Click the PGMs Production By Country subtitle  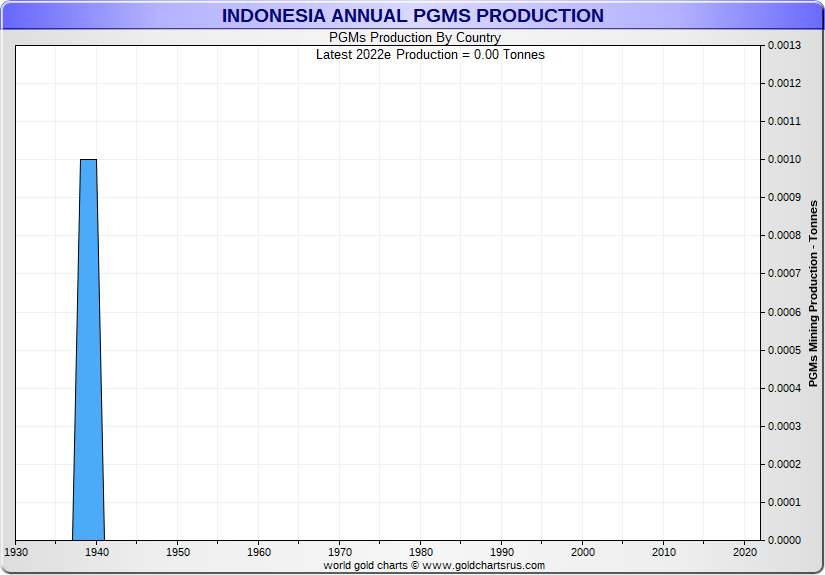(429, 38)
